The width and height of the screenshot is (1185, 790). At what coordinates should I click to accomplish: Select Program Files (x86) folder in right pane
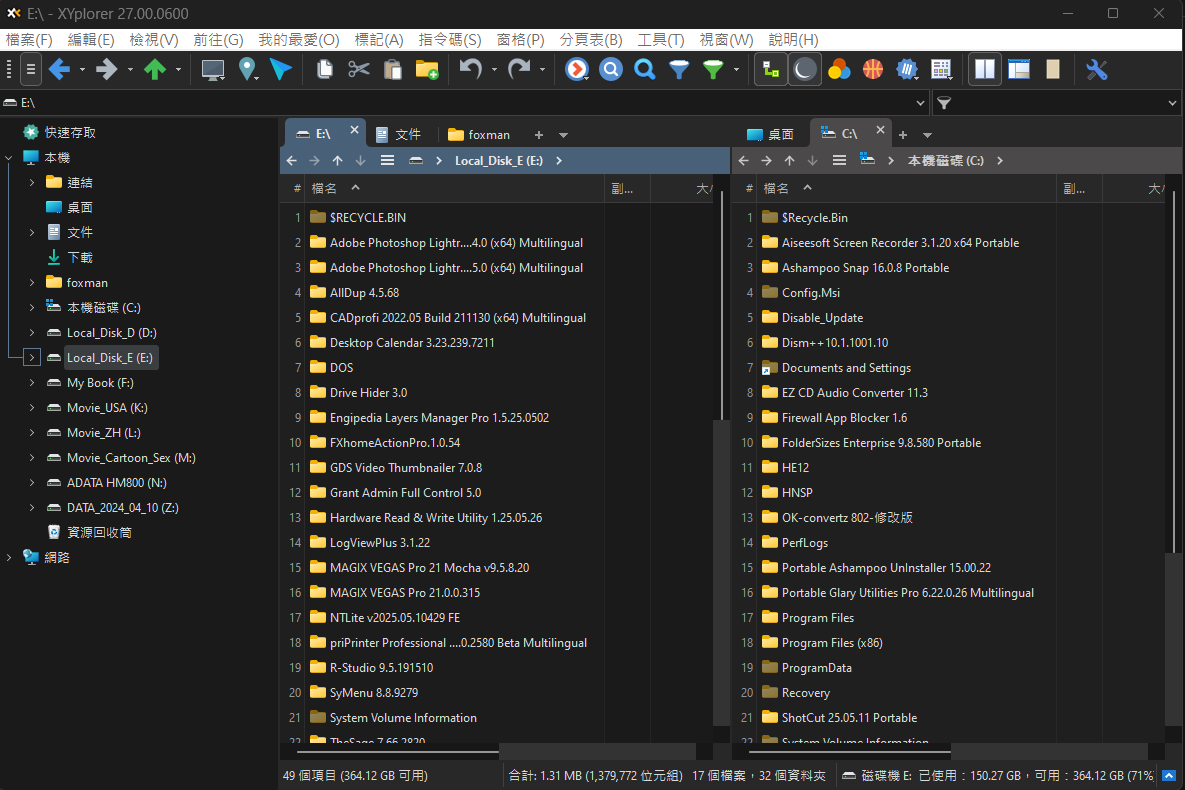tap(832, 643)
